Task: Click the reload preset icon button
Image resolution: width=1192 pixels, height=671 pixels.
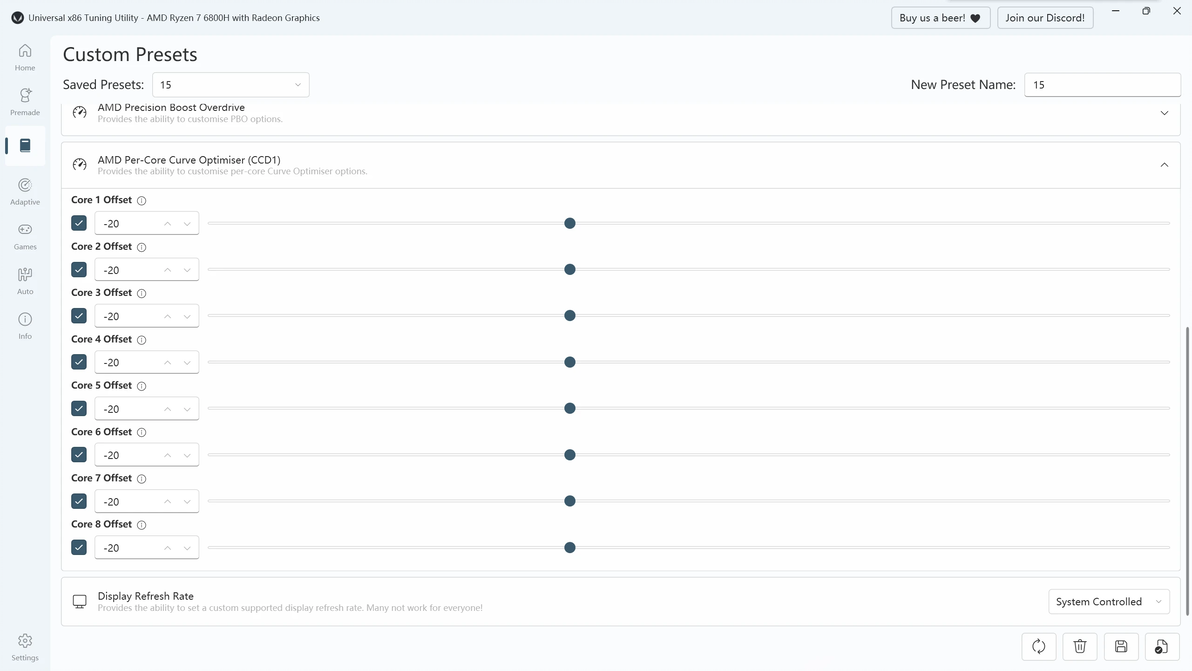Action: [1038, 647]
